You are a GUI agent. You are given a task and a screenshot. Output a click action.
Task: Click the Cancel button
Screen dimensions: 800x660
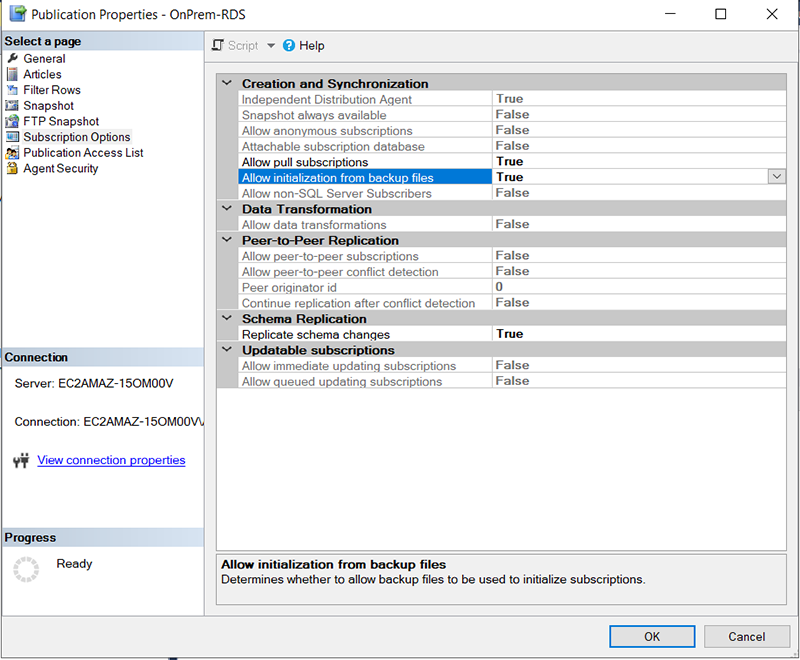coord(746,636)
